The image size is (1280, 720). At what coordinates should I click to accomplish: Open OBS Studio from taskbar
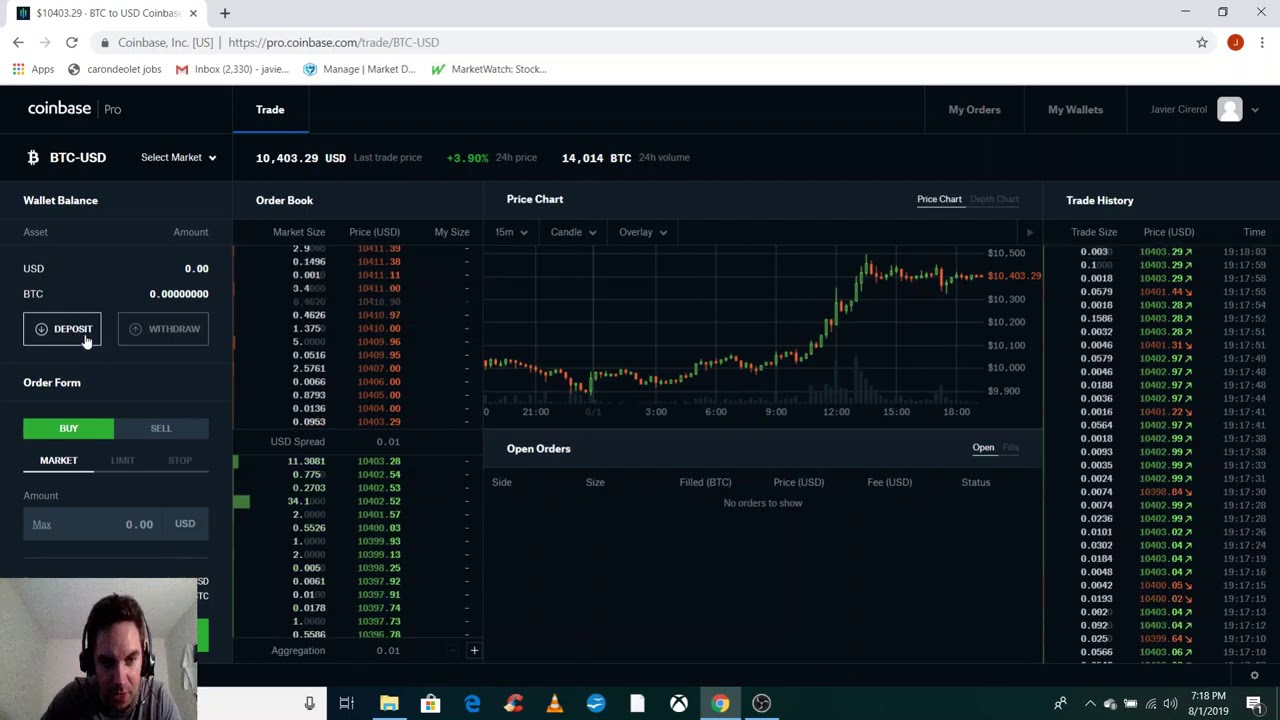coord(761,703)
